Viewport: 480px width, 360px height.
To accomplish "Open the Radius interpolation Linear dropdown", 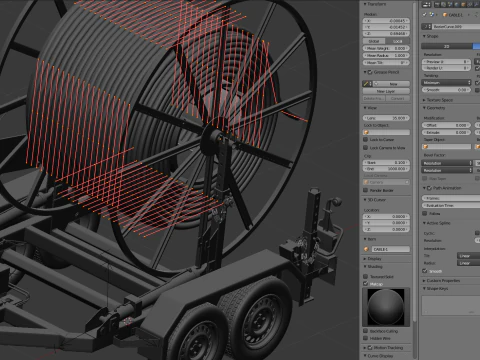I will [468, 263].
